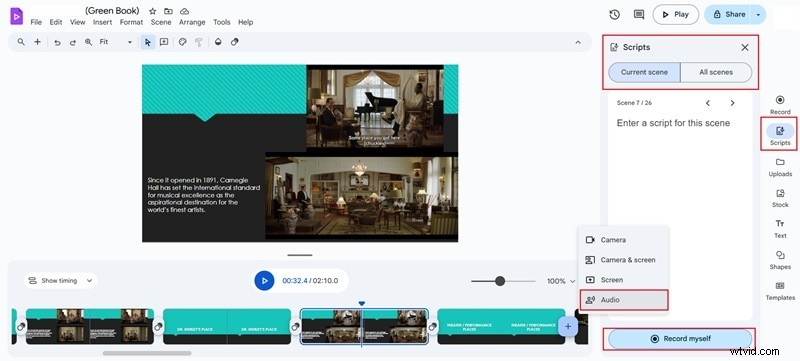Screen dimensions: 800x361
Task: Click the transition icon in the toolbar
Action: [234, 42]
